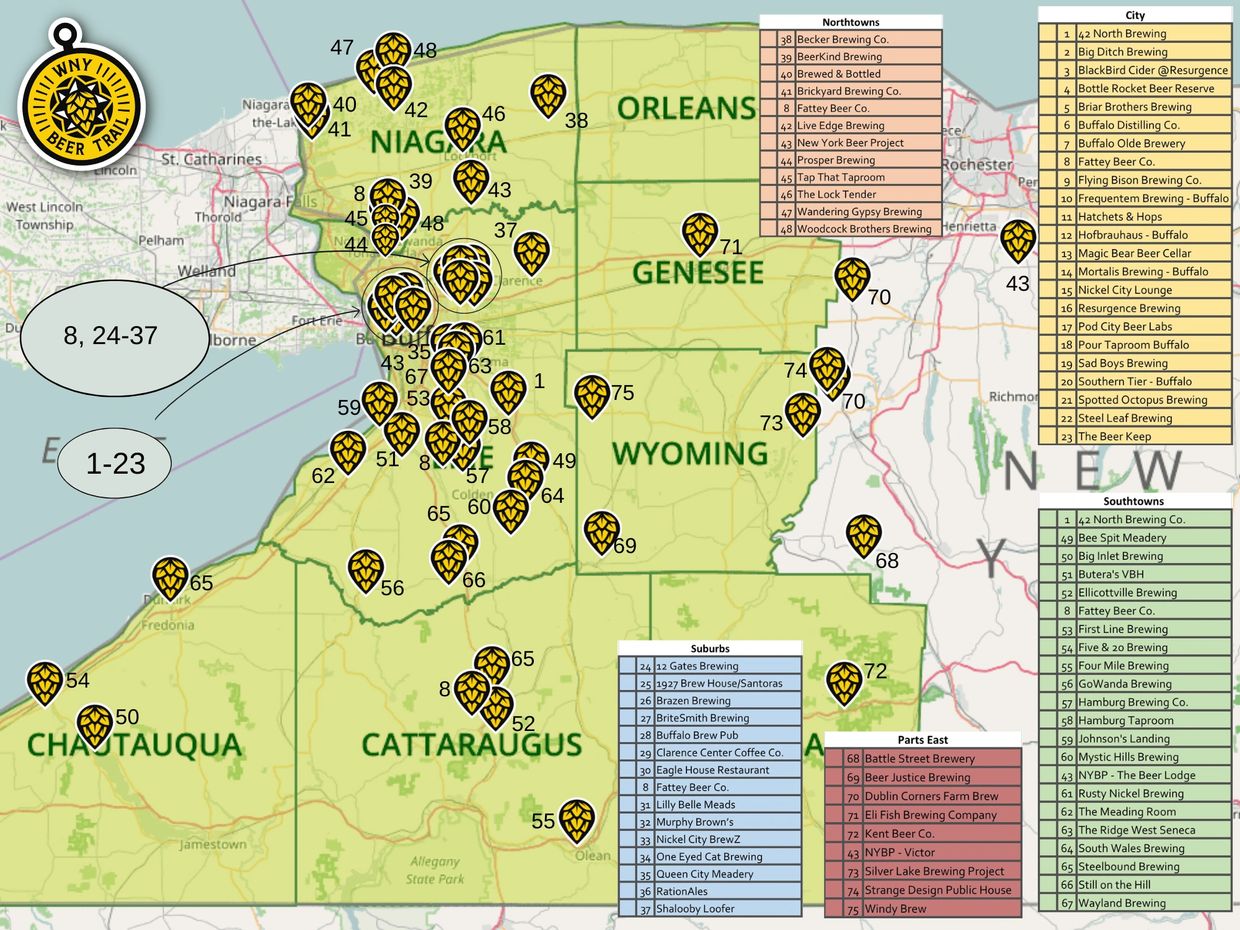The width and height of the screenshot is (1240, 930).
Task: Open the hop pin labeled 66
Action: point(449,561)
